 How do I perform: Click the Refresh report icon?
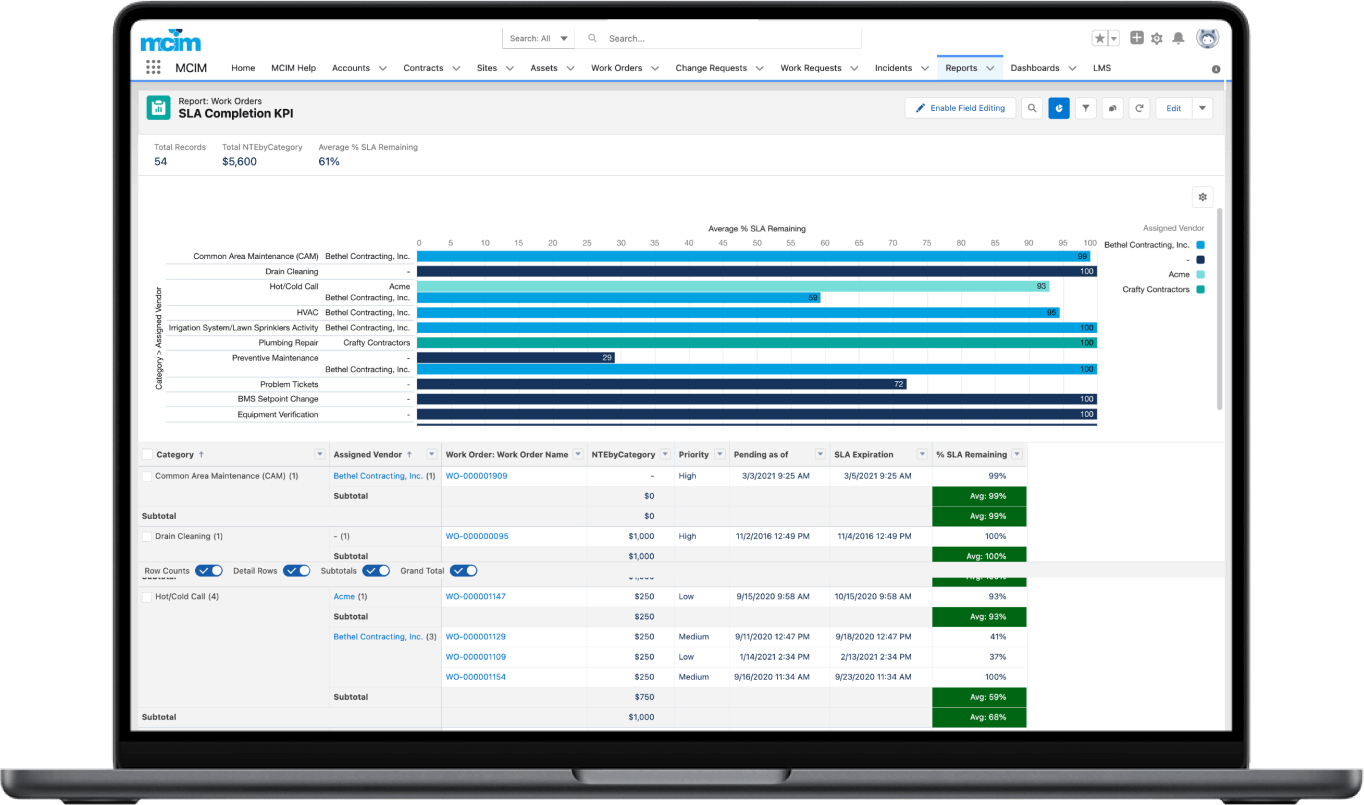[1139, 108]
